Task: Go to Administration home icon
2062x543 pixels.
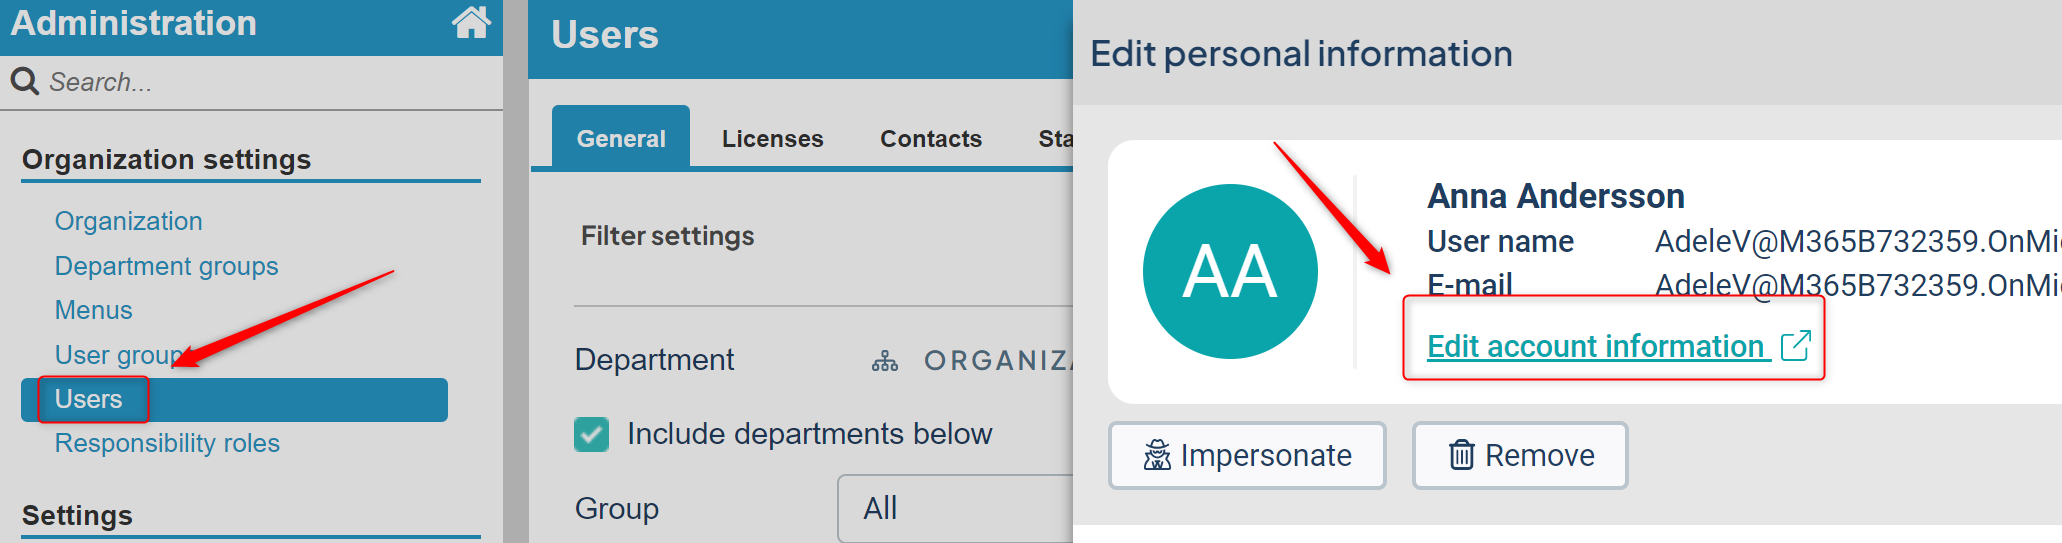Action: 471,22
